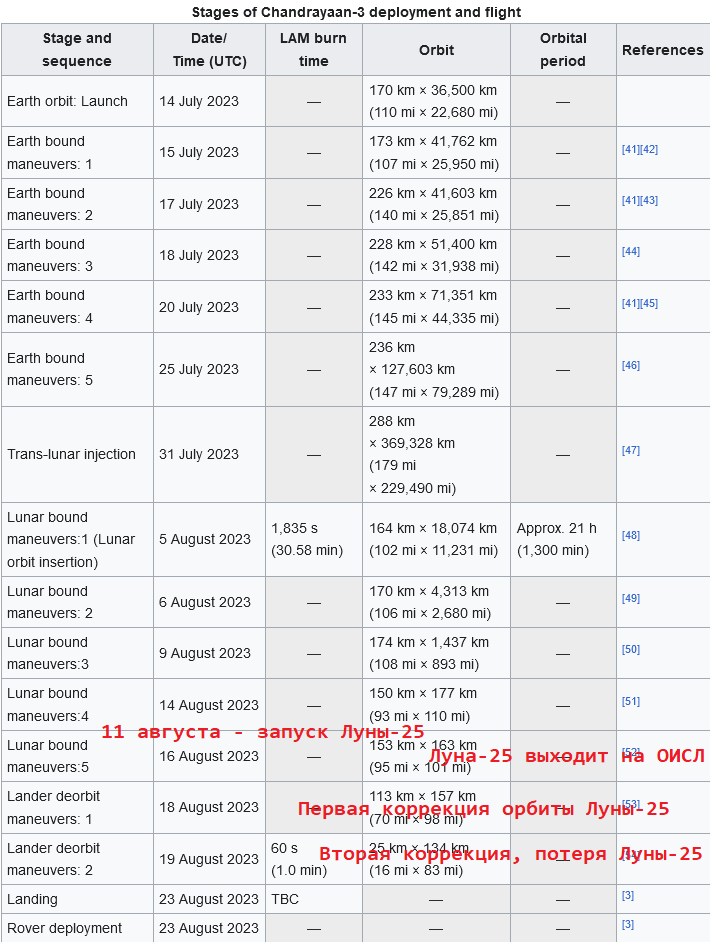Select the 'Earth bound maneuvers: 5' cell
This screenshot has height=942, width=710.
coord(77,369)
